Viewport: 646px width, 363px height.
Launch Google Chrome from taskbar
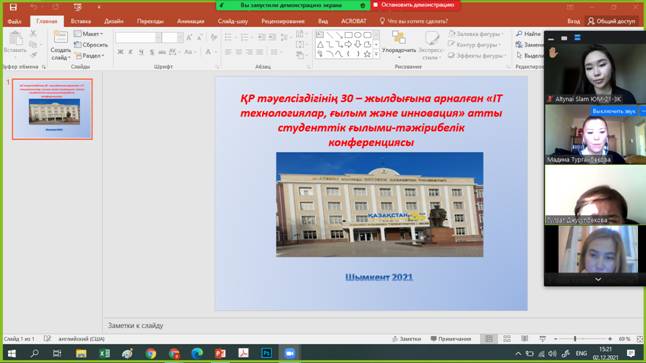pyautogui.click(x=150, y=354)
